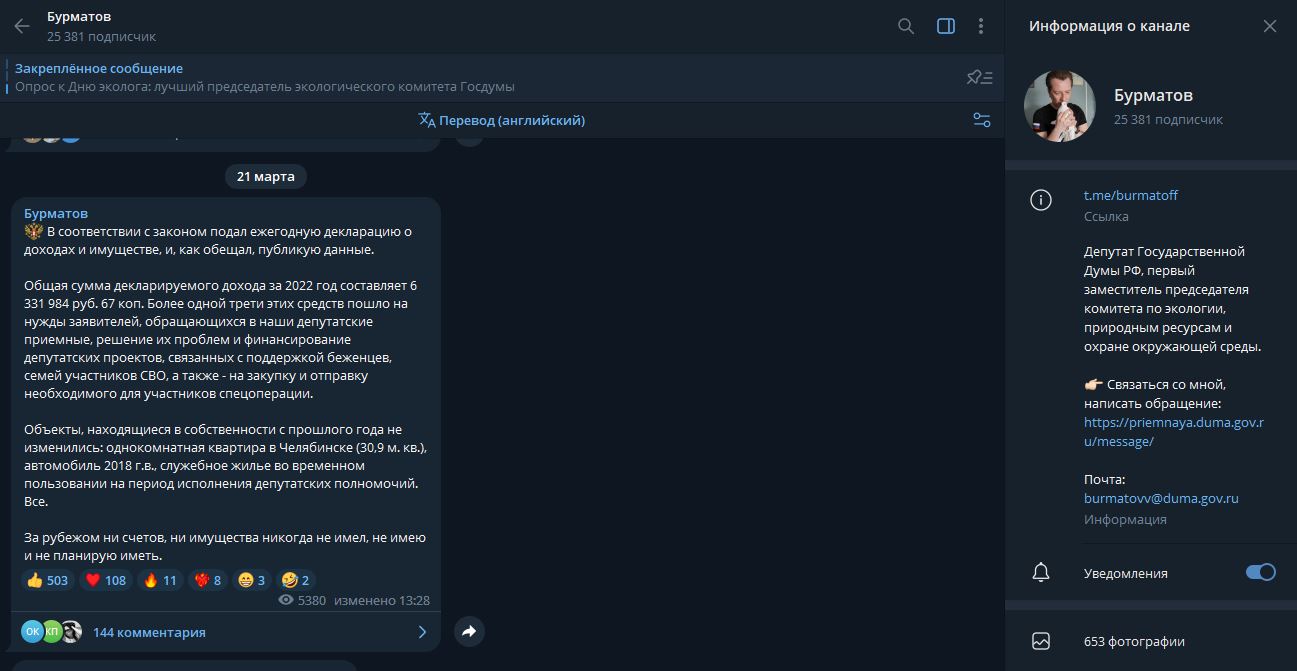Forward the post using share arrow
Viewport: 1297px width, 671px height.
click(x=469, y=631)
